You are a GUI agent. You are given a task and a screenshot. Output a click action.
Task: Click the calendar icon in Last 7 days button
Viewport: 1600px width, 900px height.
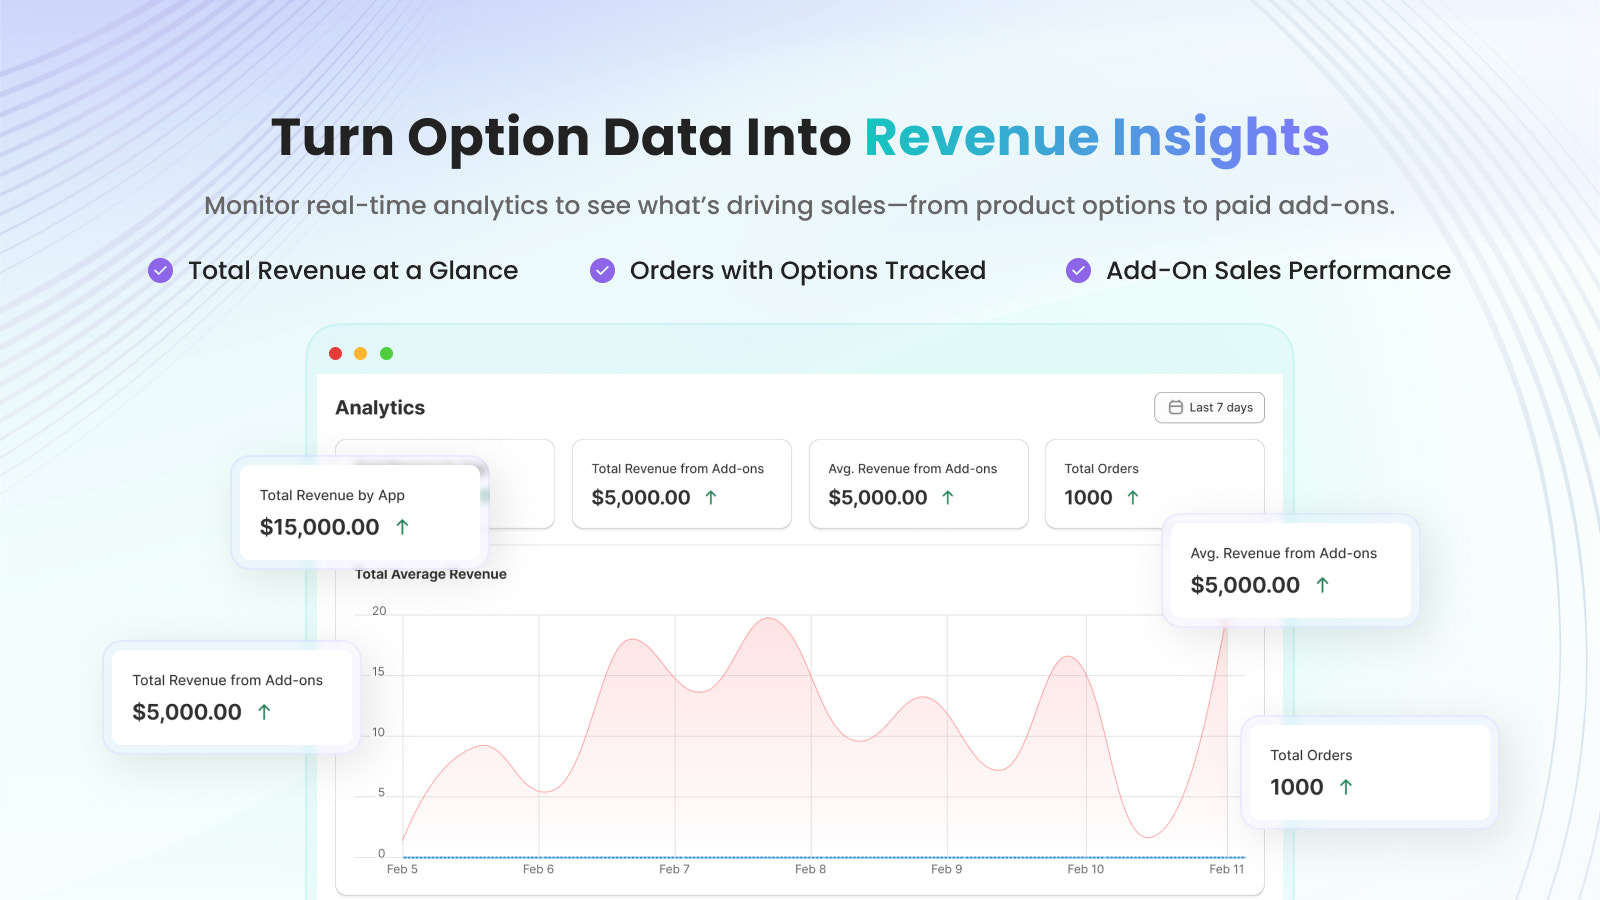[x=1176, y=407]
